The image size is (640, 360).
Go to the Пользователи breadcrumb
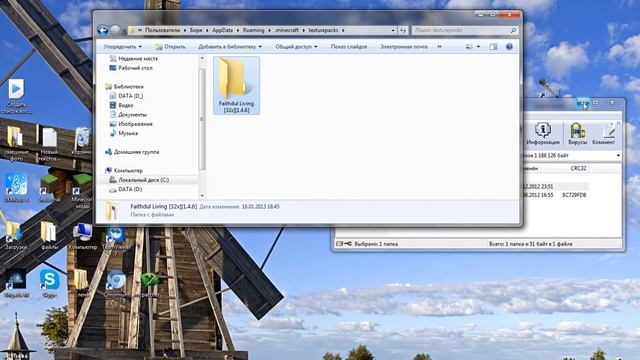[x=162, y=30]
